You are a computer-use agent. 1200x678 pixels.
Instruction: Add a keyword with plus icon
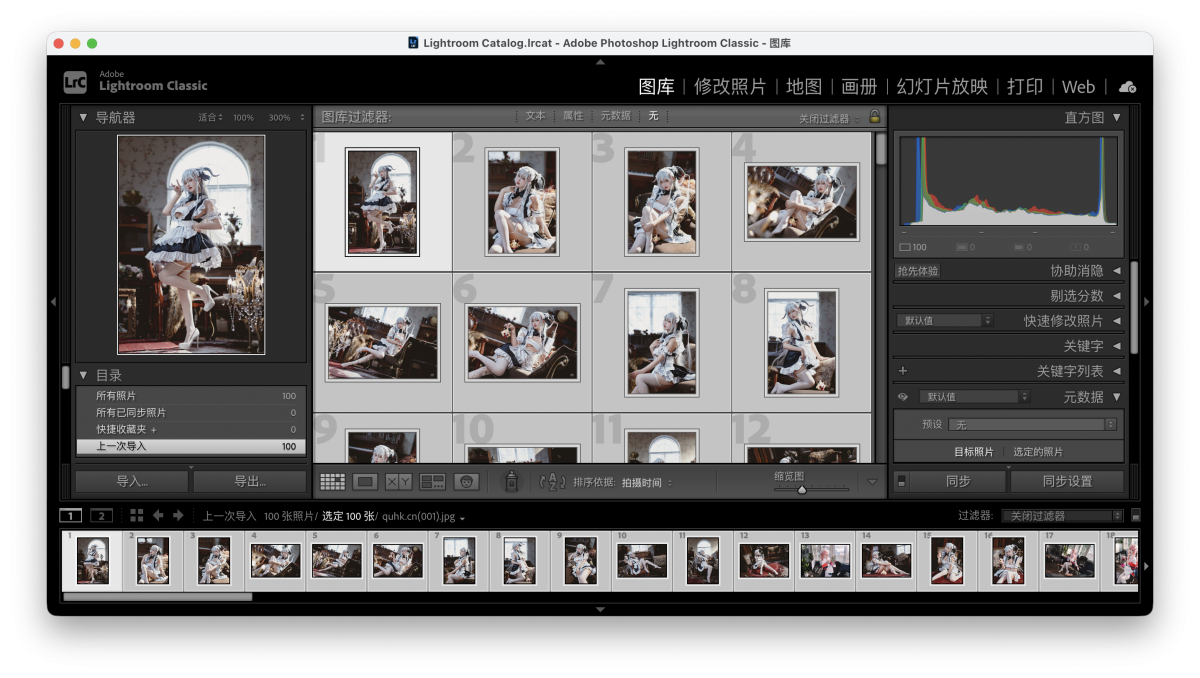coord(903,371)
